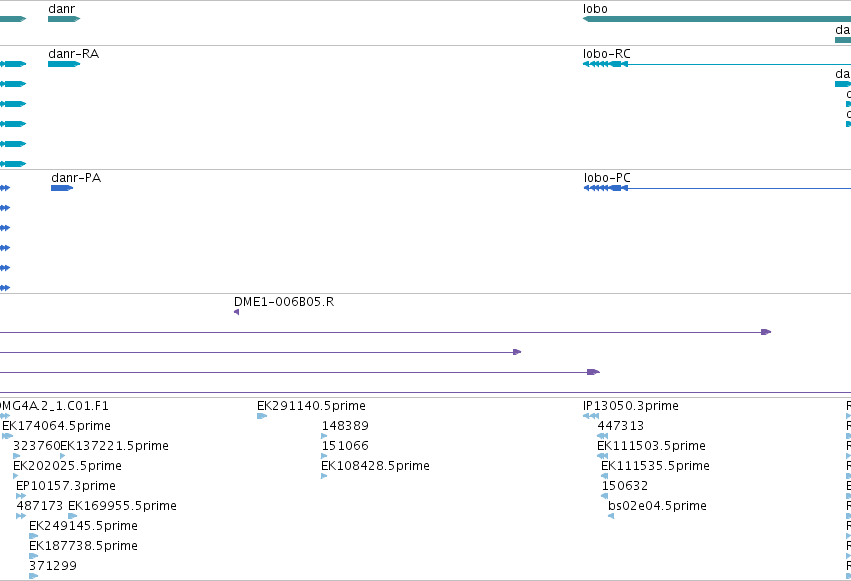Select the DME1-006B05.R feature label
This screenshot has height=581, width=851.
(284, 302)
